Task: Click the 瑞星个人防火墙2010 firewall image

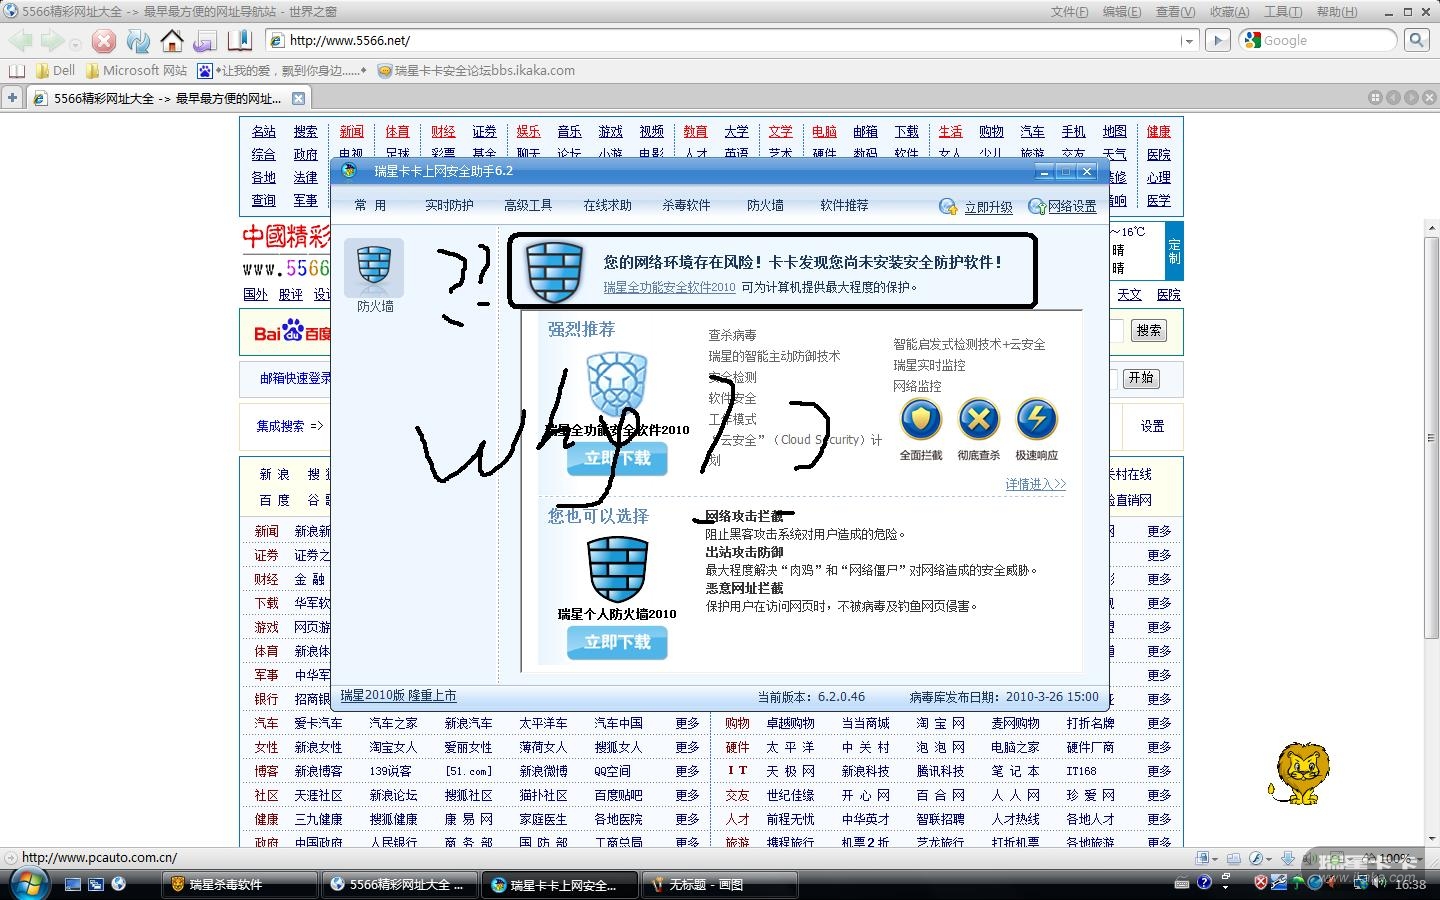Action: [x=617, y=569]
